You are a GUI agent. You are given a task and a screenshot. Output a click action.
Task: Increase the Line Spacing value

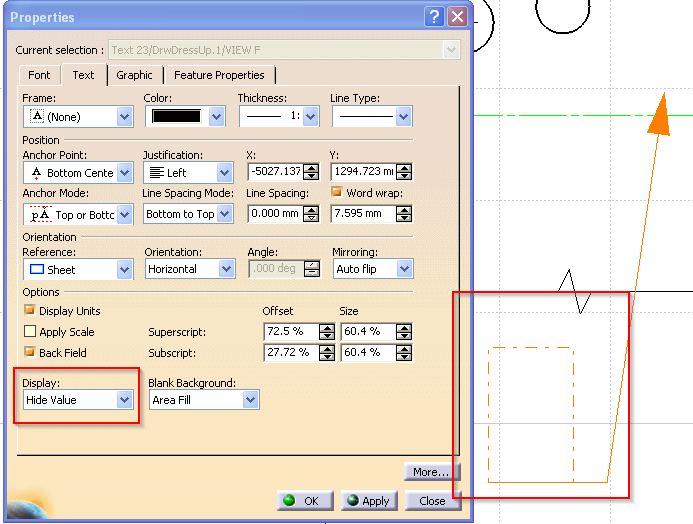click(312, 210)
